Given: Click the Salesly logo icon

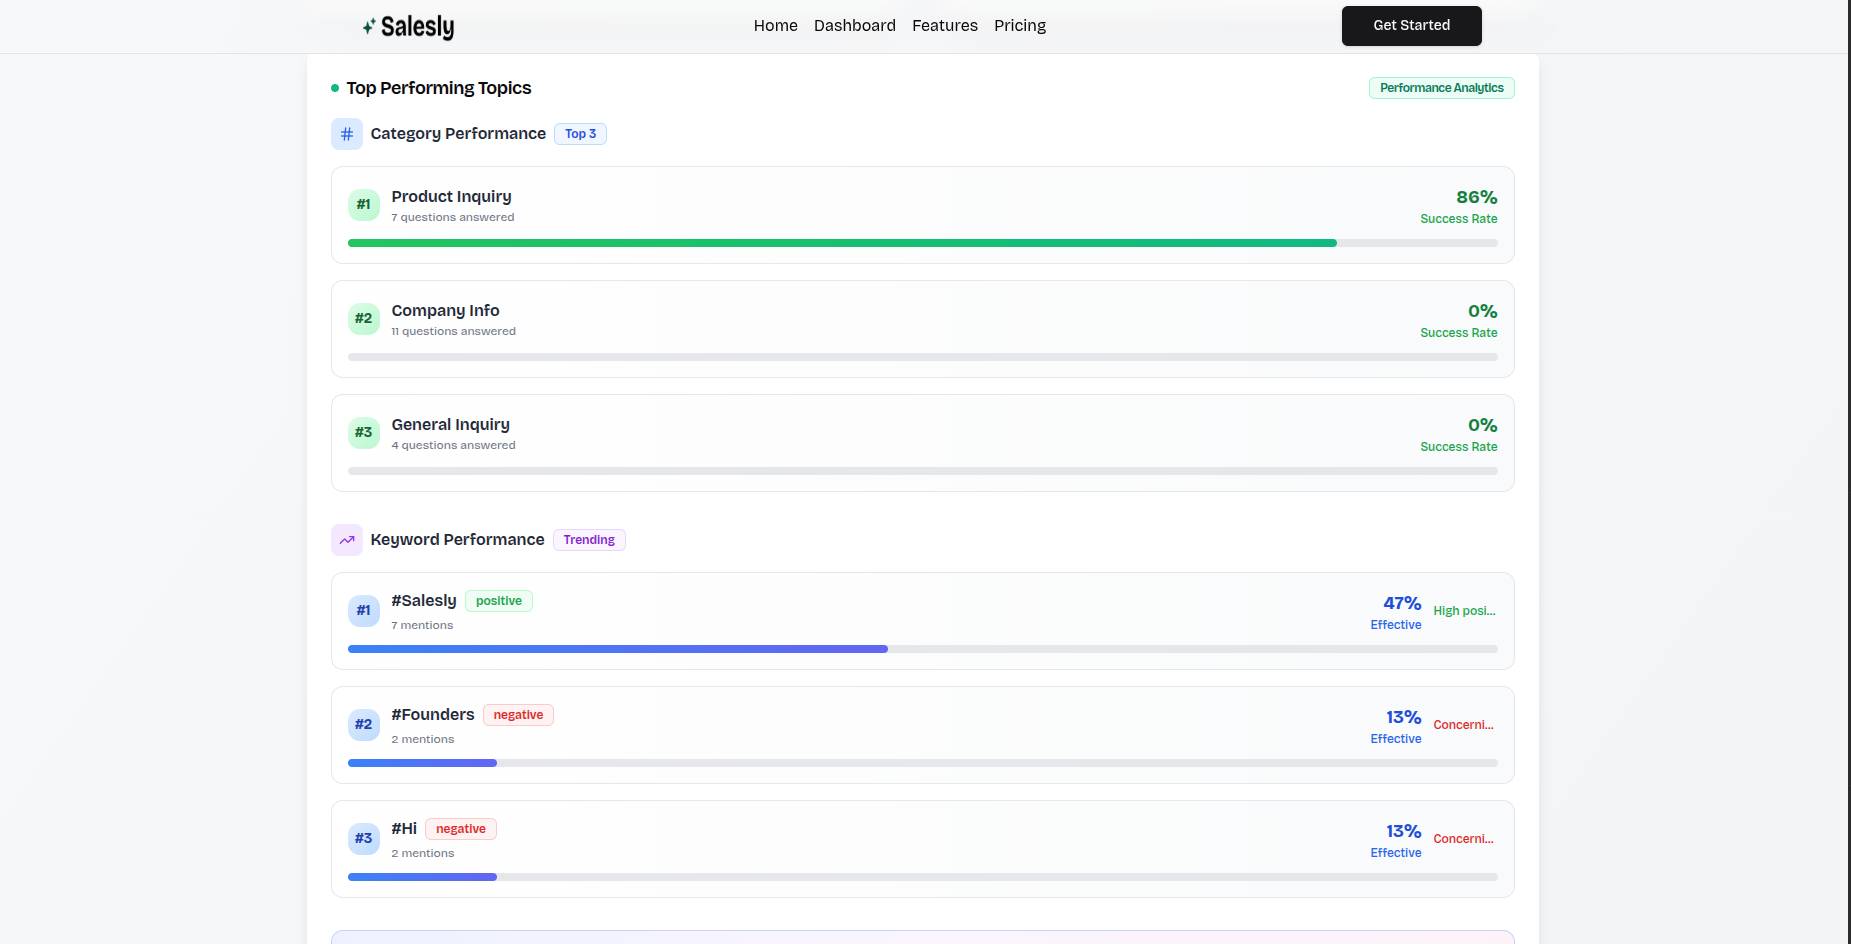Looking at the screenshot, I should (369, 27).
